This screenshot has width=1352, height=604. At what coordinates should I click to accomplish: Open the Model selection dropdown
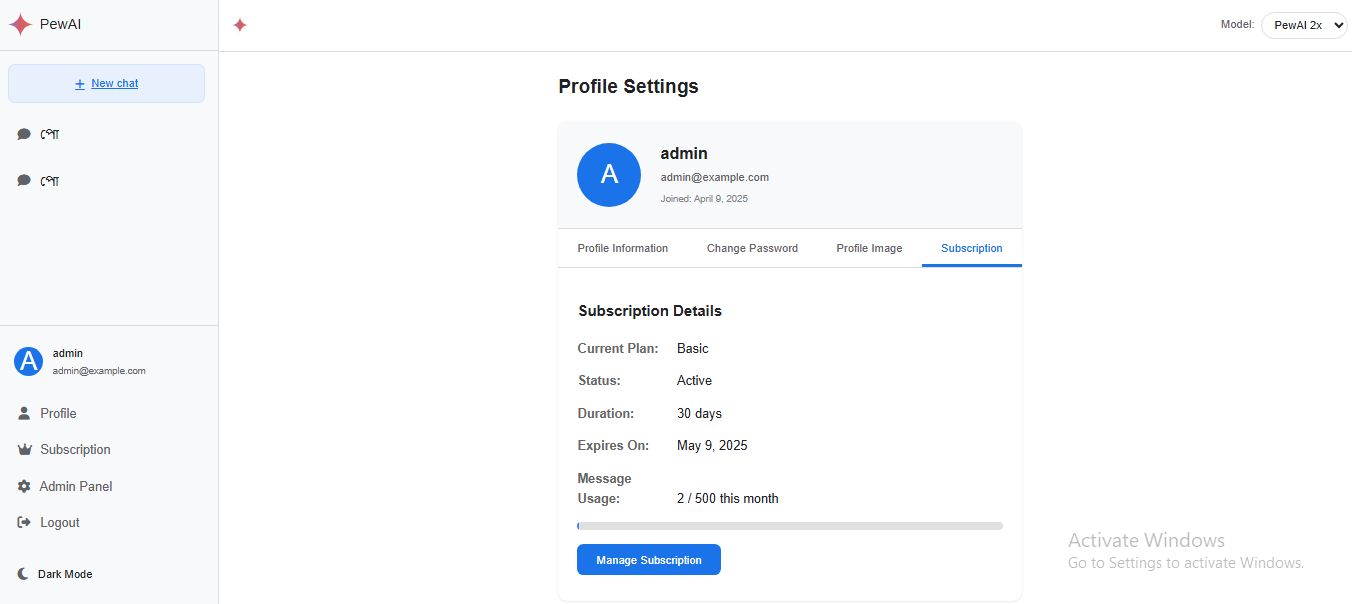coord(1304,25)
